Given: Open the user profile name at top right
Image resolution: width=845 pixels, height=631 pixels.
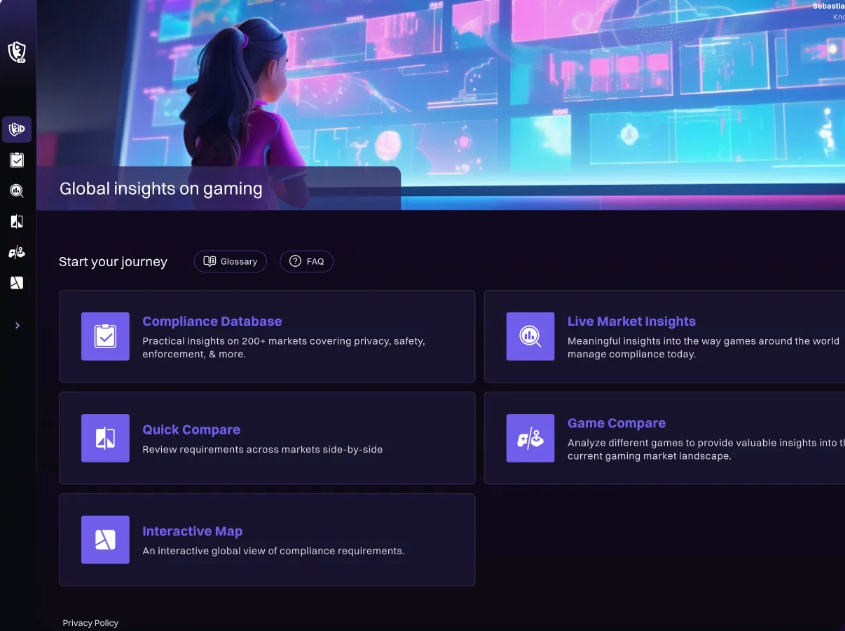Looking at the screenshot, I should tap(828, 7).
